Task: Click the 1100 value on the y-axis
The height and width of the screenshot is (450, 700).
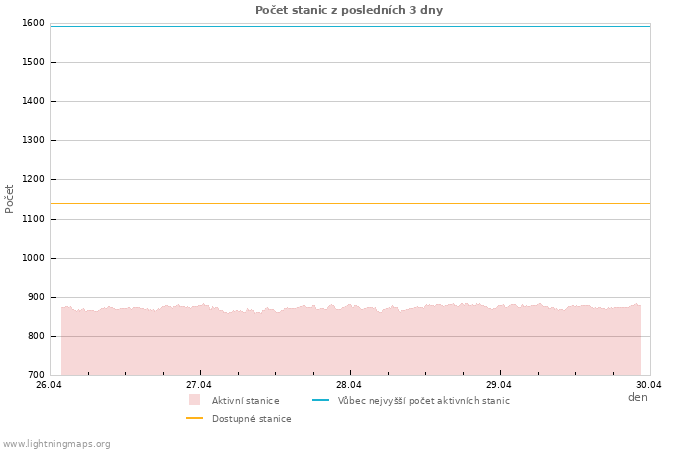Action: pos(33,219)
